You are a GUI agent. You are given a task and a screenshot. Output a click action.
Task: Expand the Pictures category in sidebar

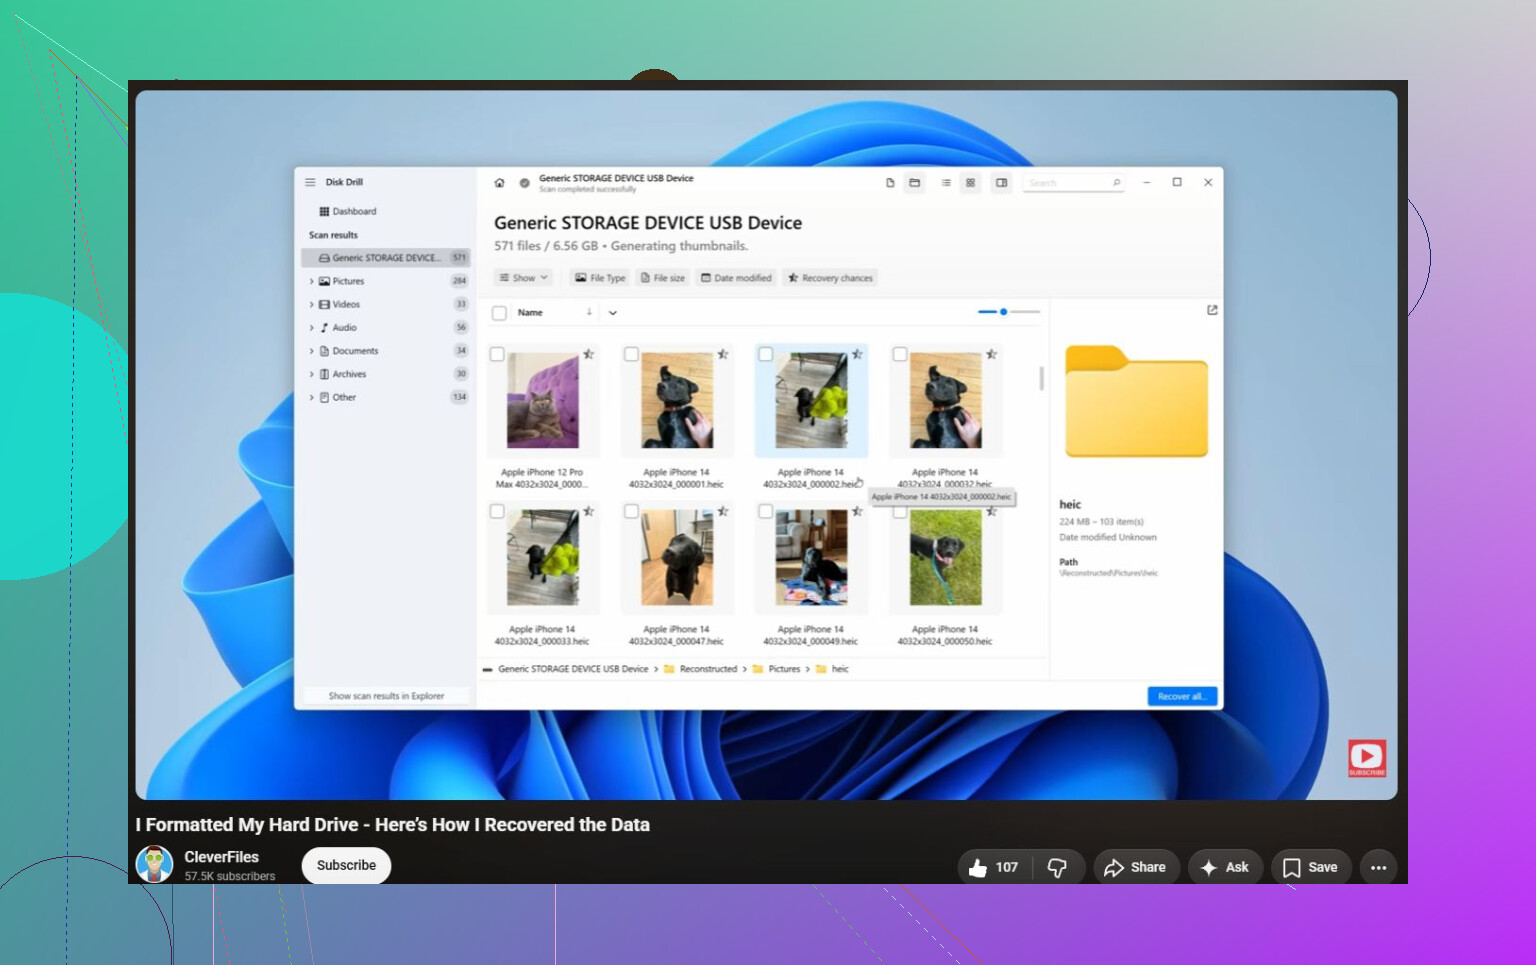click(311, 282)
